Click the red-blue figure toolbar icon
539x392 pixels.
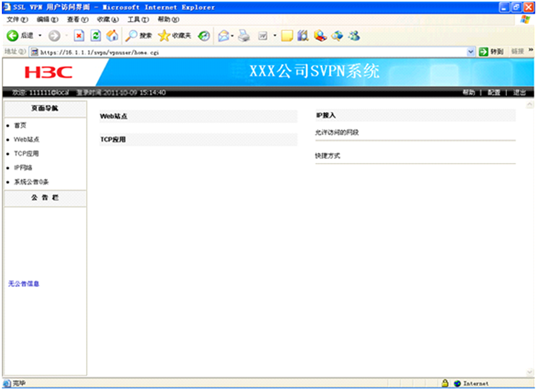[320, 35]
